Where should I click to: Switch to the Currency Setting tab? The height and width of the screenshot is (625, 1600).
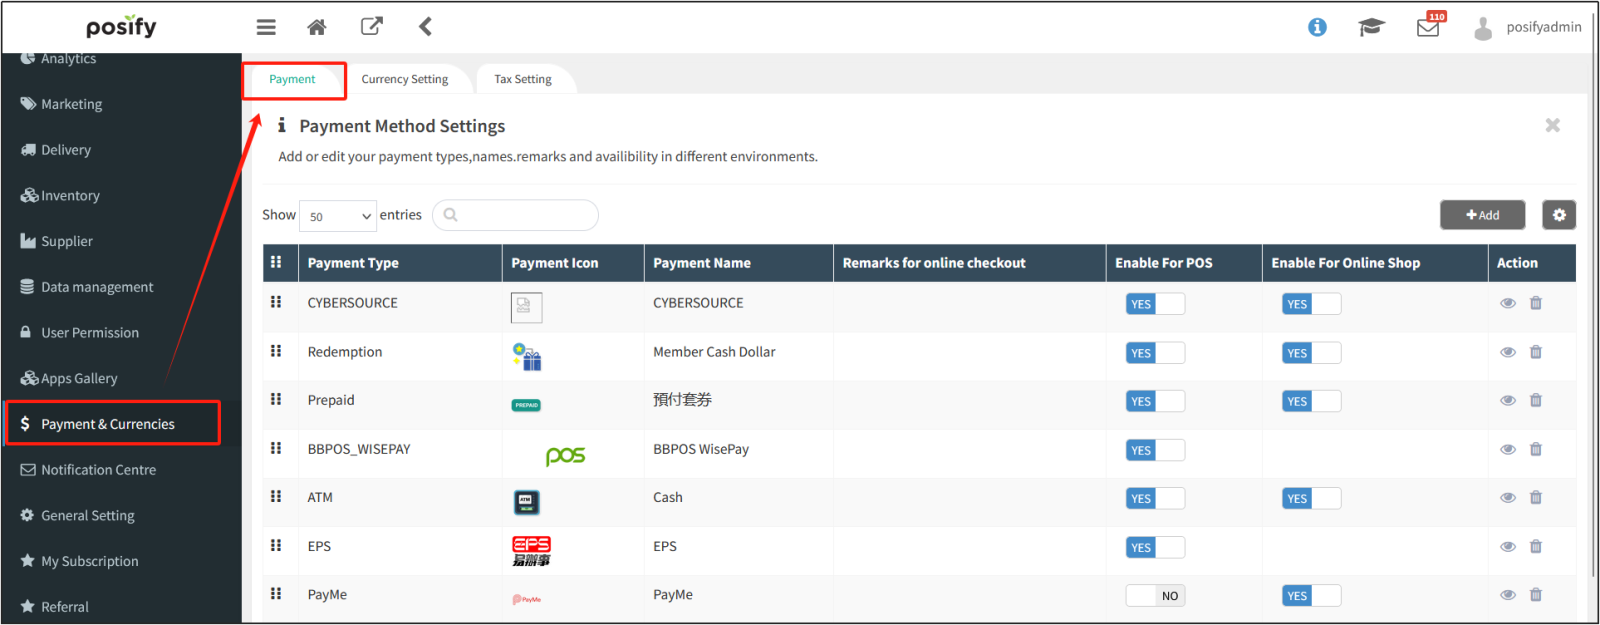[x=404, y=79]
